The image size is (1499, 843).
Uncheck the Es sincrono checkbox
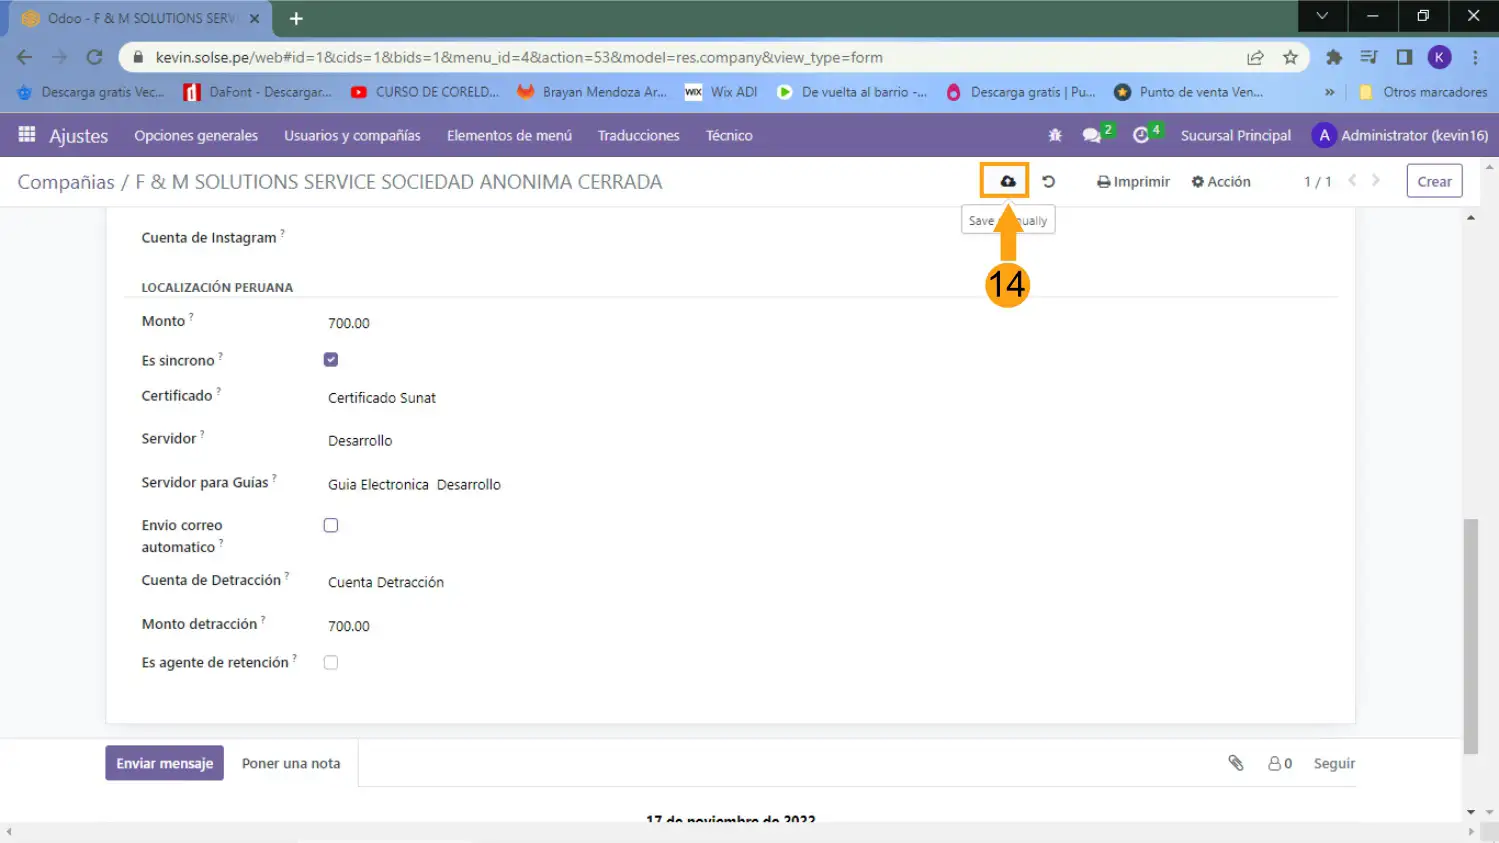point(331,359)
